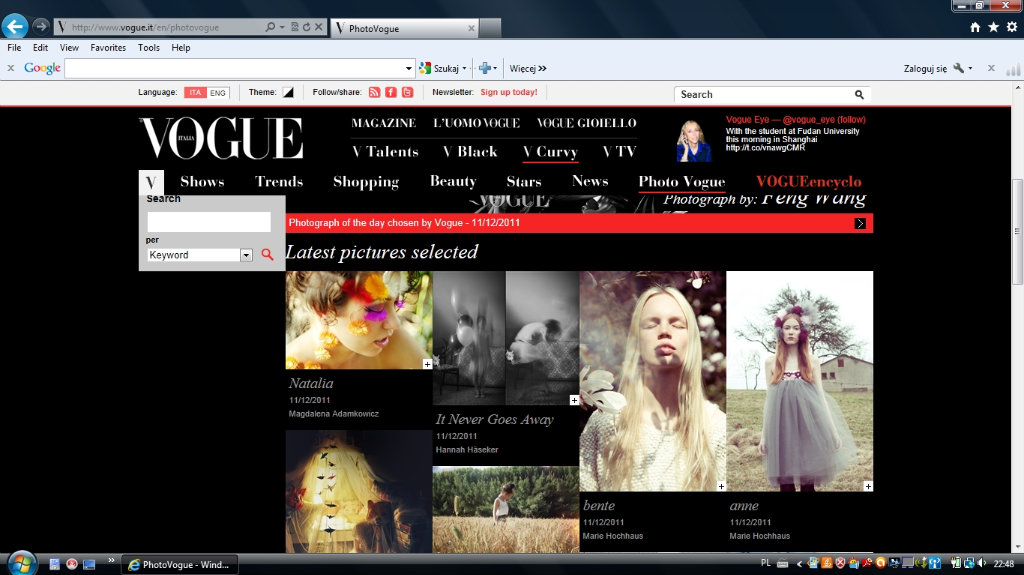Open Favorites via the star icon
This screenshot has height=575, width=1024.
tap(993, 27)
